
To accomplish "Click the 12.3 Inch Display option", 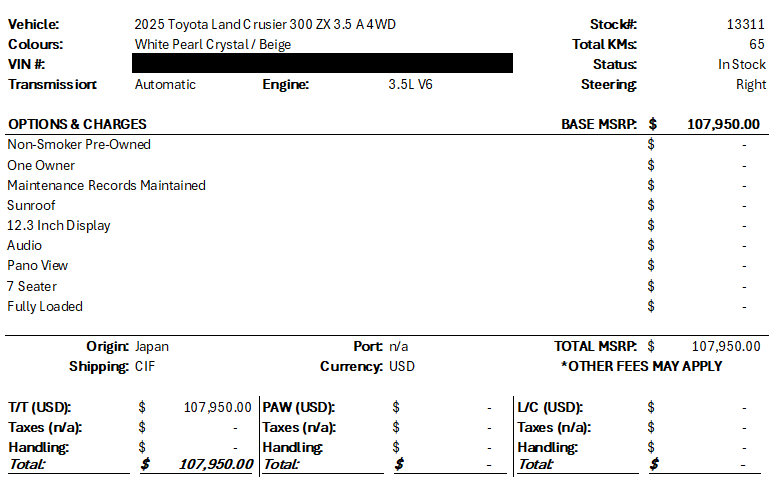I will click(59, 225).
